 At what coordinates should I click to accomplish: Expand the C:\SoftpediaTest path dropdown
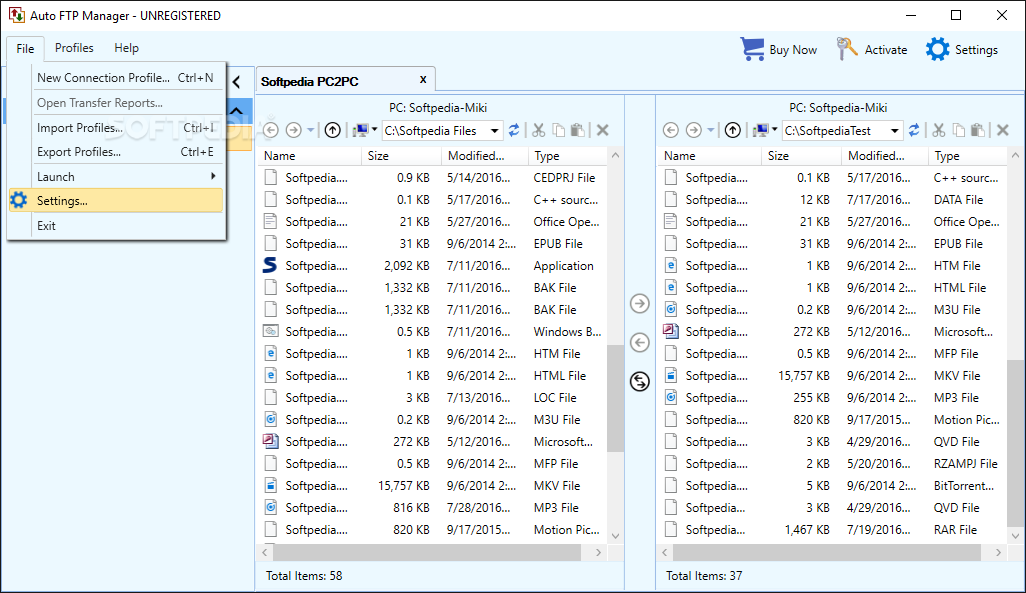click(894, 131)
